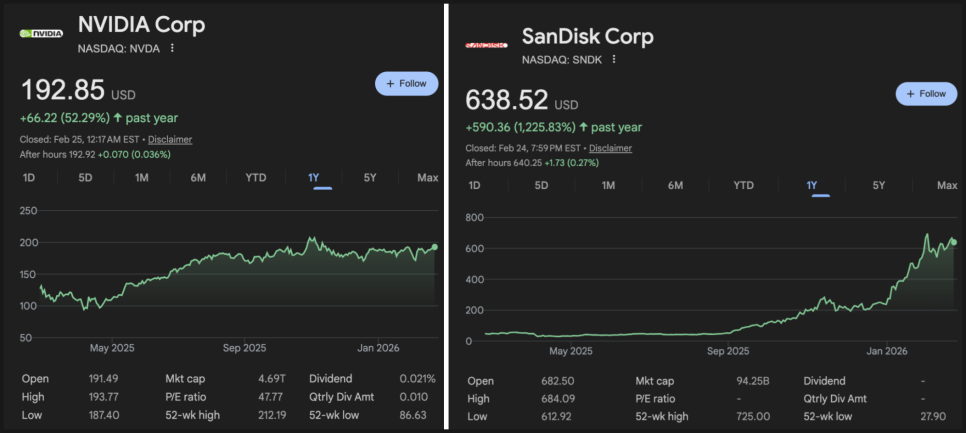Switch SanDisk chart to 1M range
Screen dimensions: 966x433
click(x=608, y=185)
